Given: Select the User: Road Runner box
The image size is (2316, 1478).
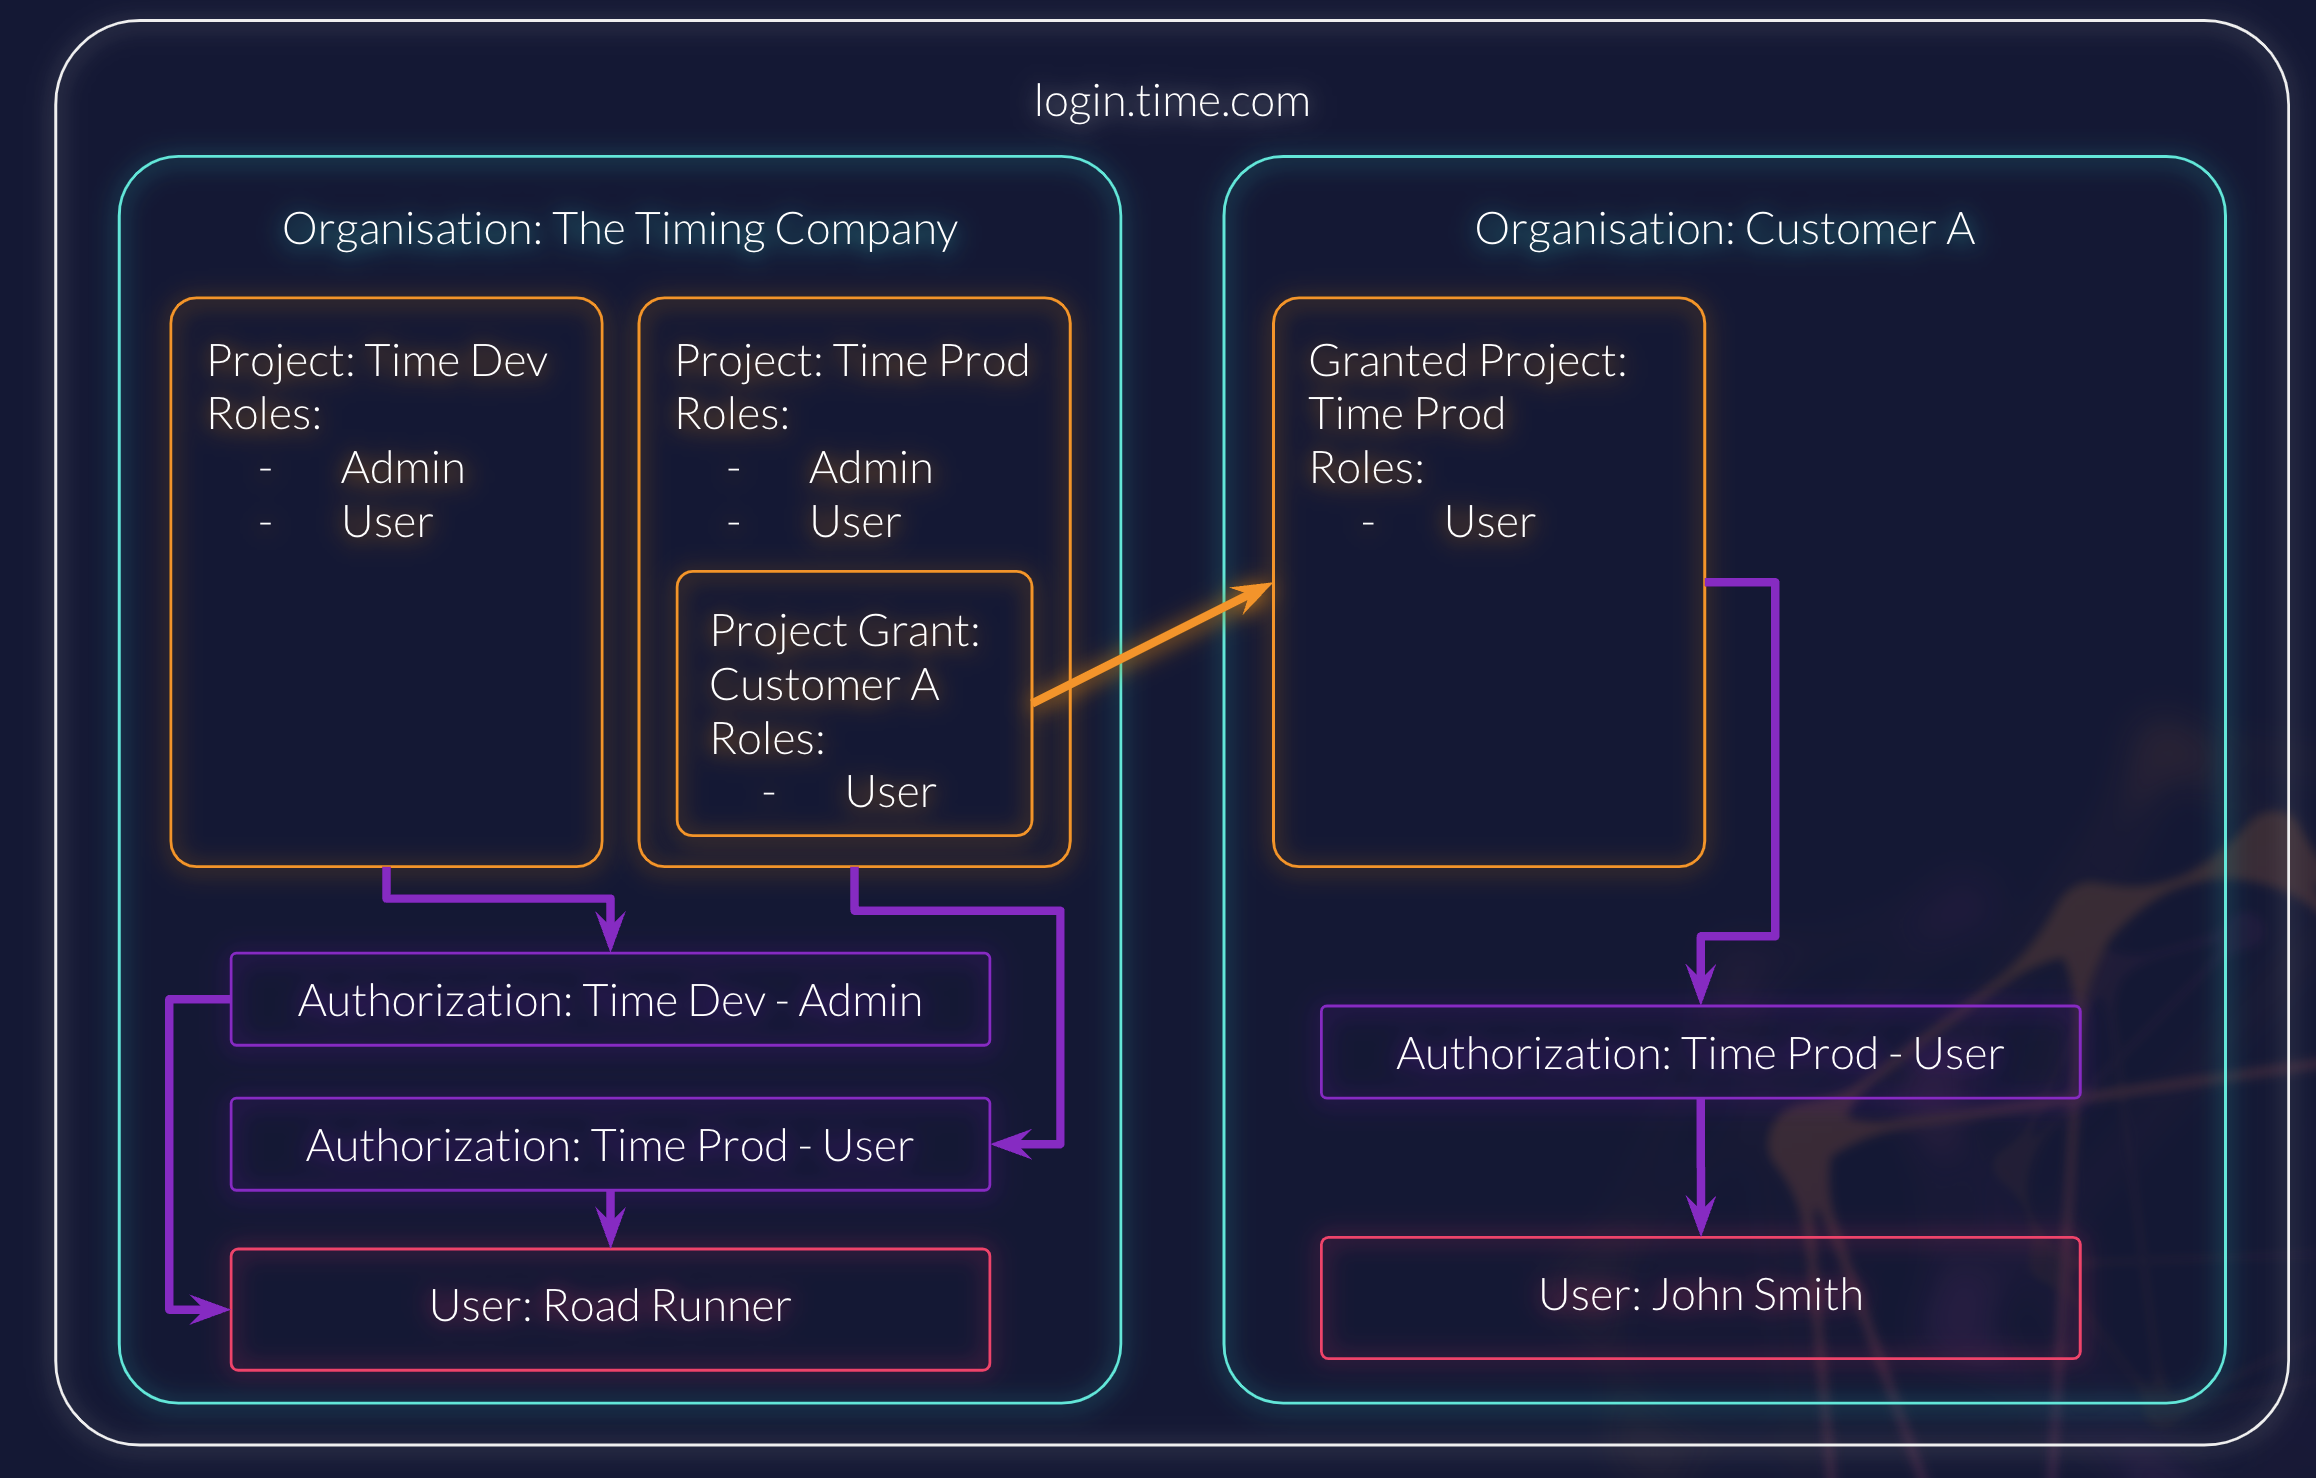Looking at the screenshot, I should click(610, 1308).
